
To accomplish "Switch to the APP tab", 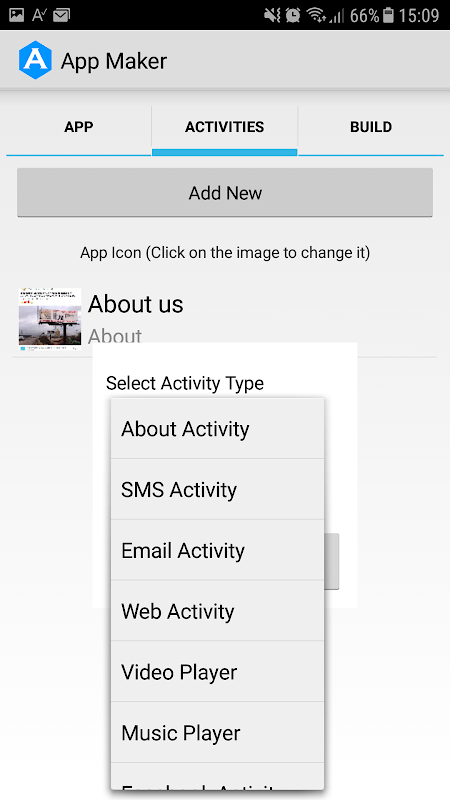I will 79,127.
